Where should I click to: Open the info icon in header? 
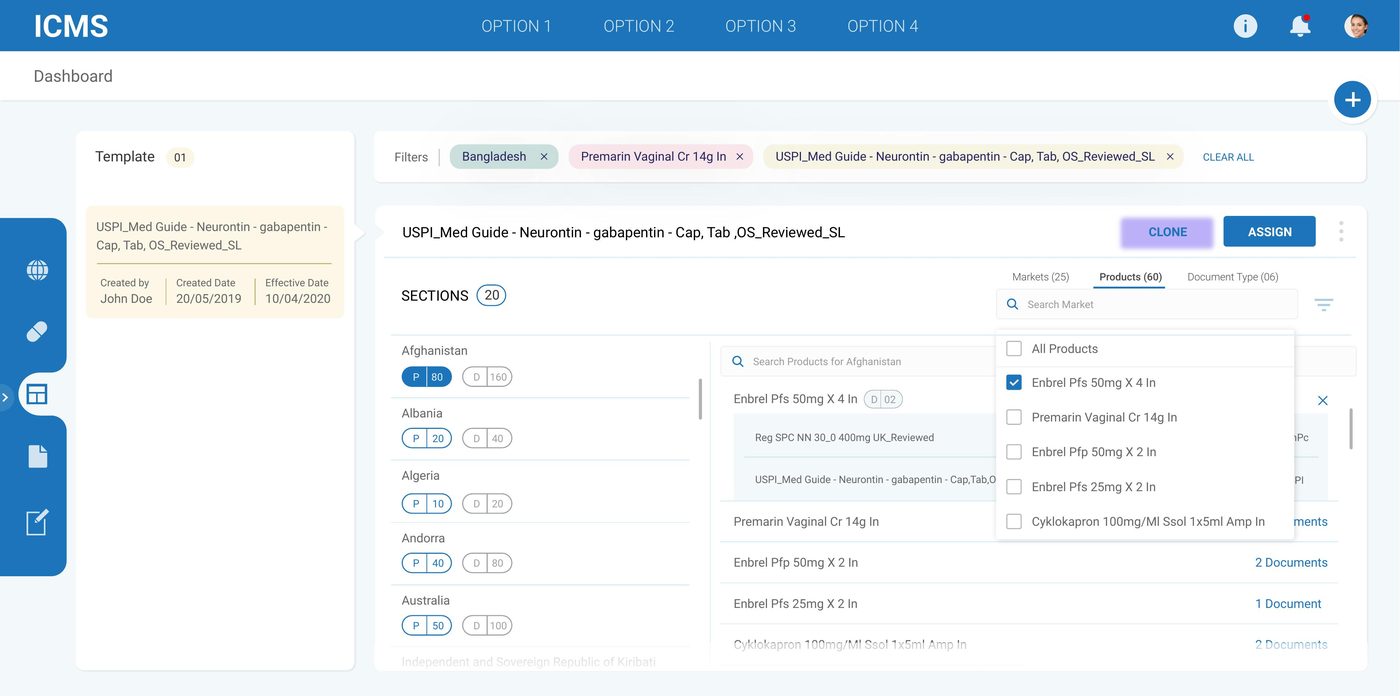point(1245,26)
